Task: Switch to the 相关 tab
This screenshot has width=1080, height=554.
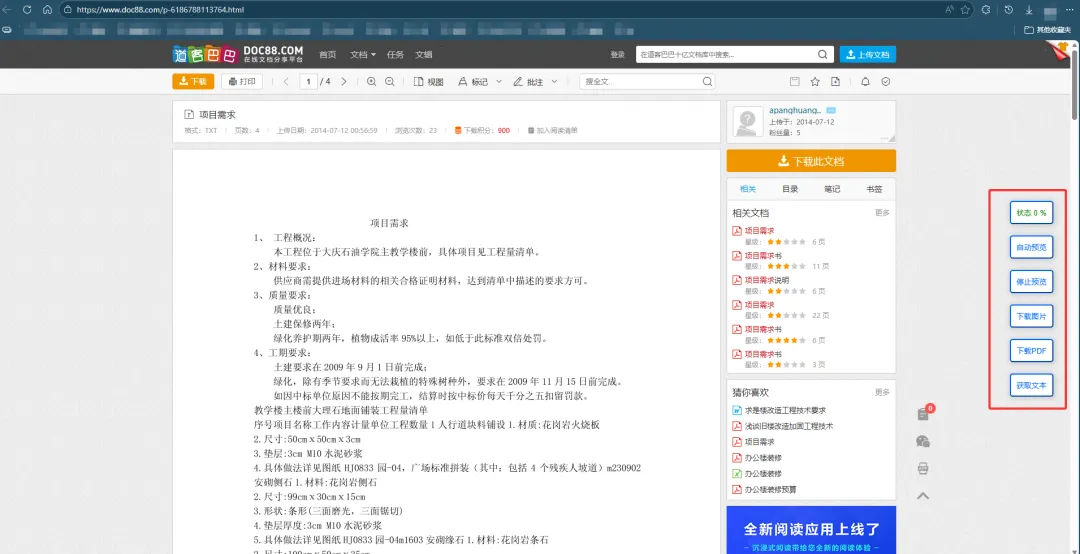Action: (x=747, y=189)
